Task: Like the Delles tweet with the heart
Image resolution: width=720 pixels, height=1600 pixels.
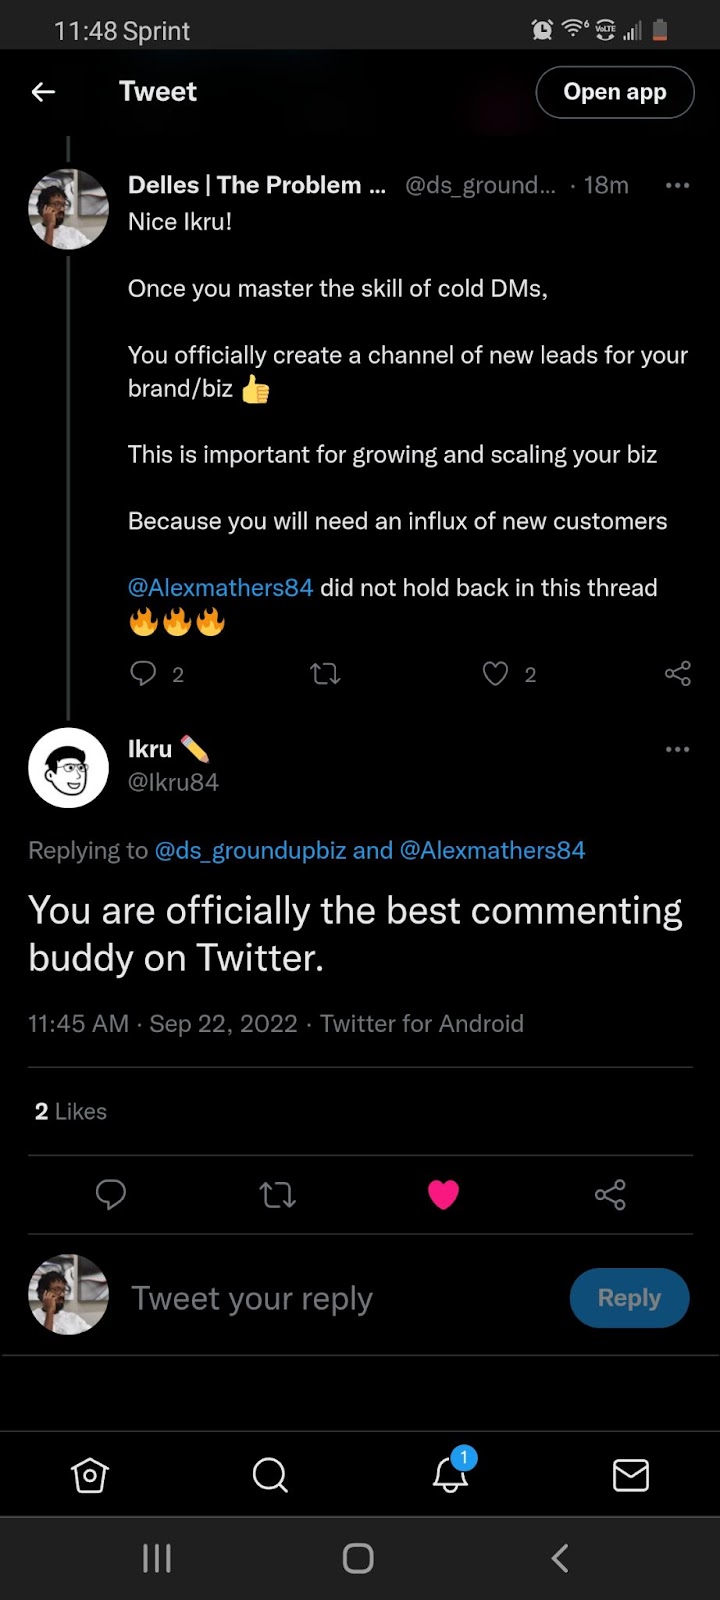Action: point(496,674)
